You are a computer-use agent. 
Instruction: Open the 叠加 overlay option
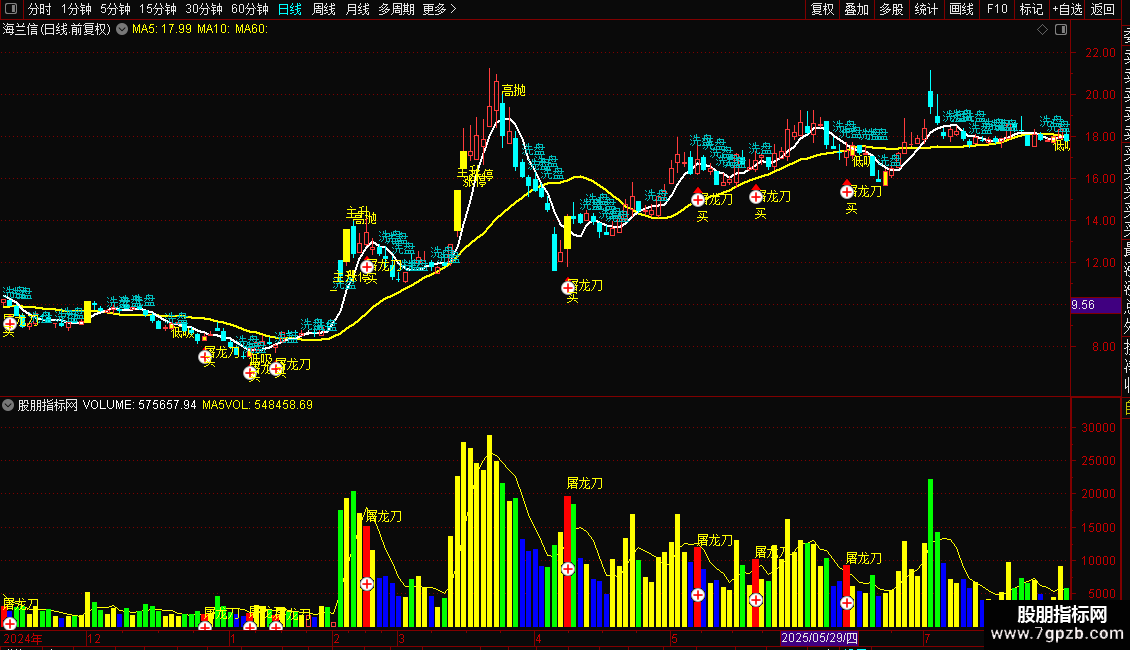[857, 9]
